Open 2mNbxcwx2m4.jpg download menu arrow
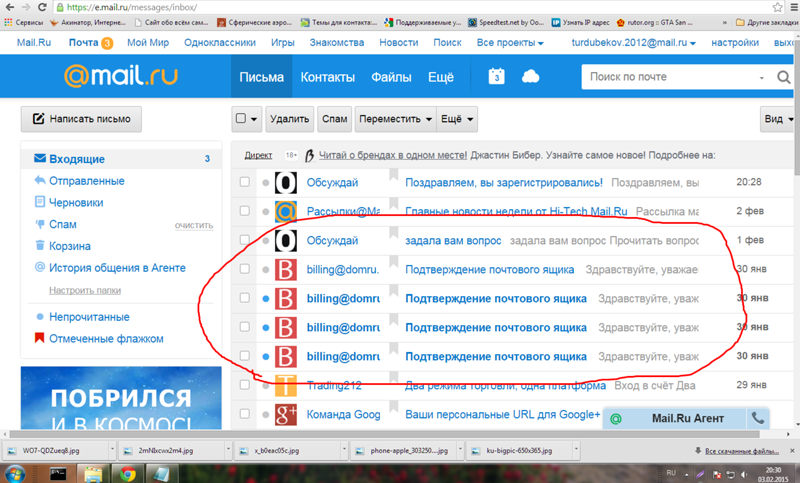 tap(228, 450)
